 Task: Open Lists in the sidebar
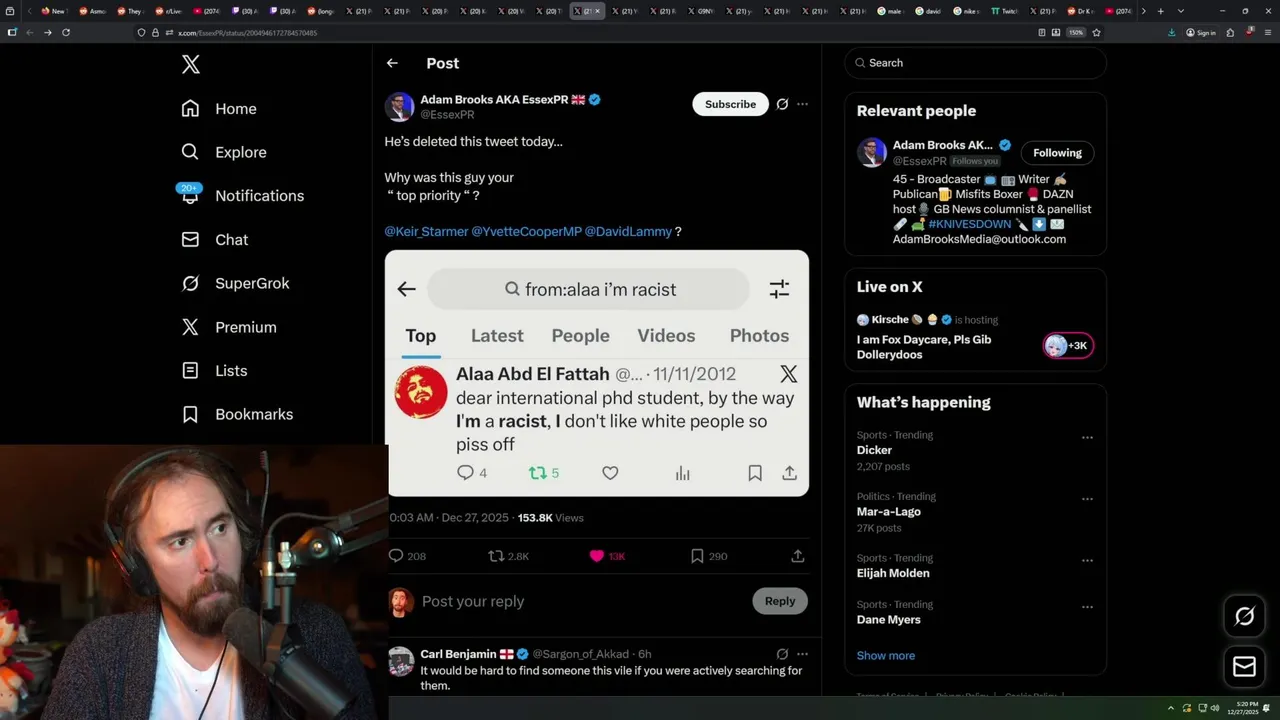pos(214,370)
